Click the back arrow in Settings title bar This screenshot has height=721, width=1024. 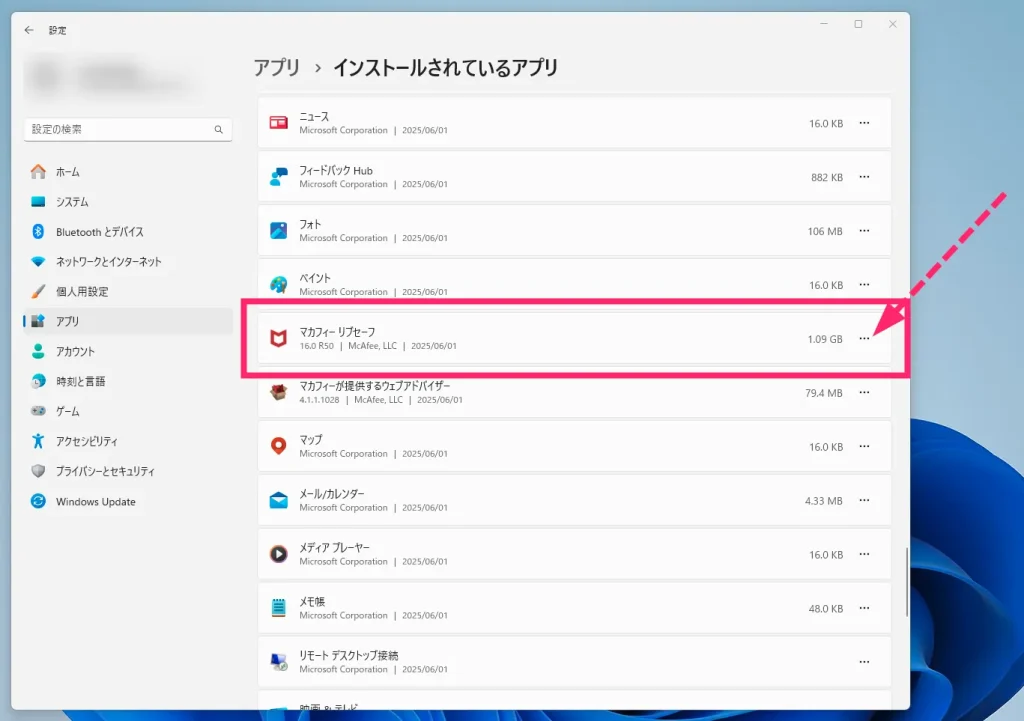pyautogui.click(x=29, y=30)
